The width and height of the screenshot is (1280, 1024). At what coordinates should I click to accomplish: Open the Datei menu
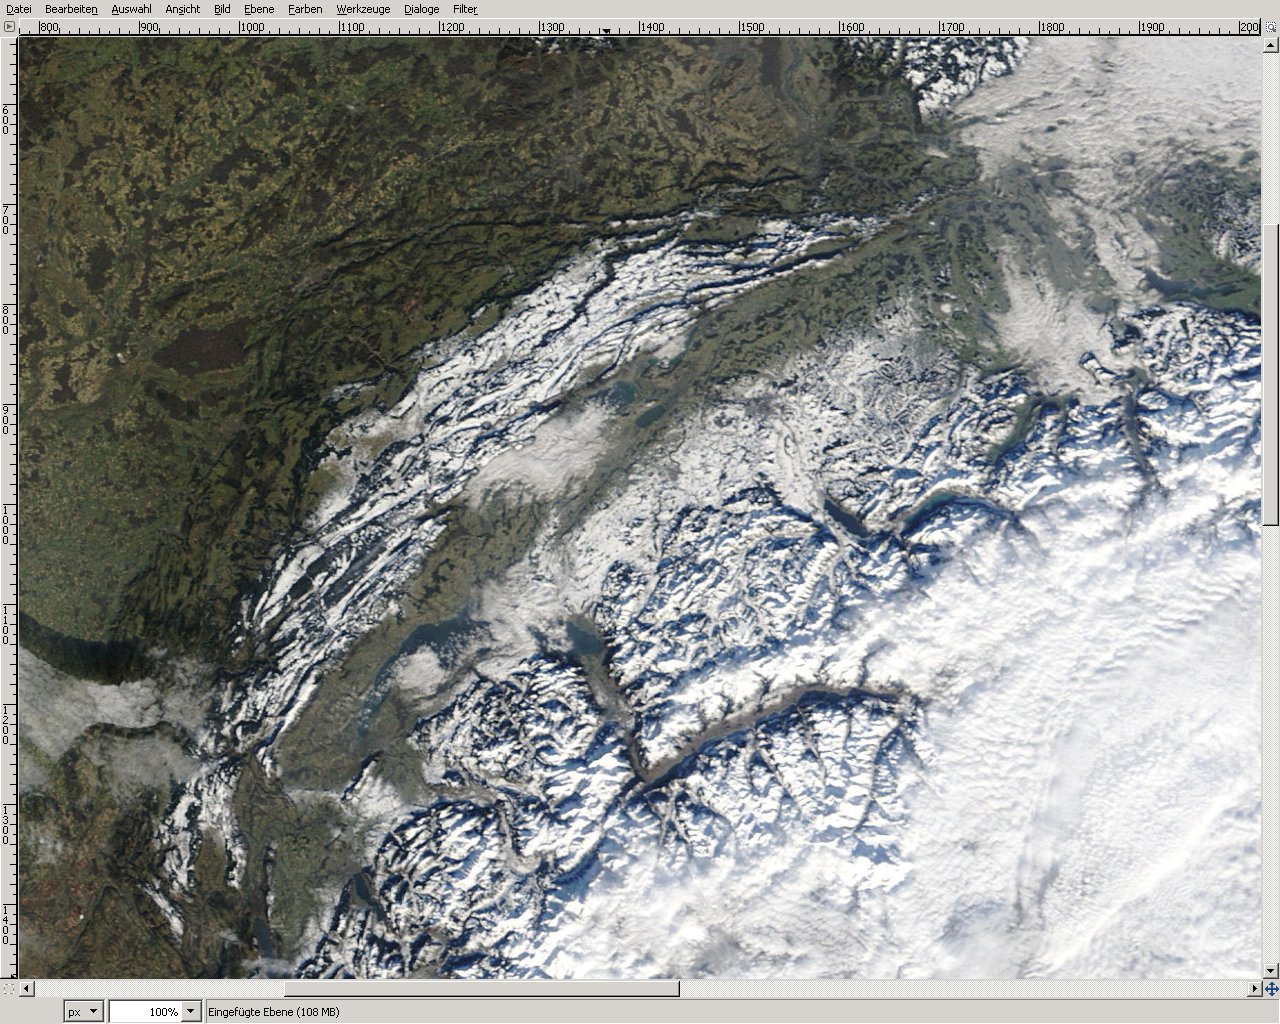[x=19, y=9]
